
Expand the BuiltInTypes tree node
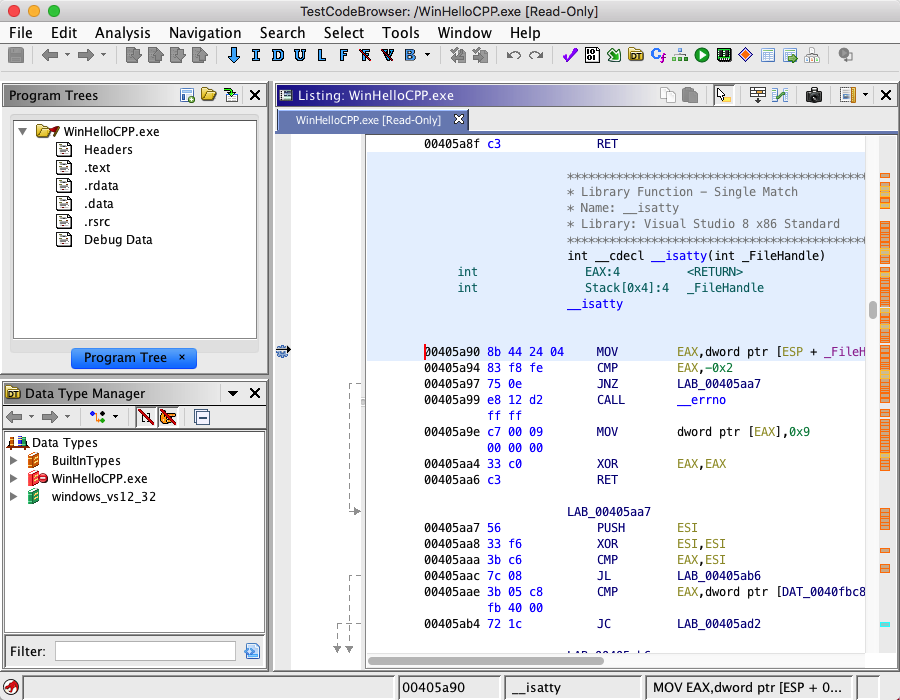click(x=14, y=461)
